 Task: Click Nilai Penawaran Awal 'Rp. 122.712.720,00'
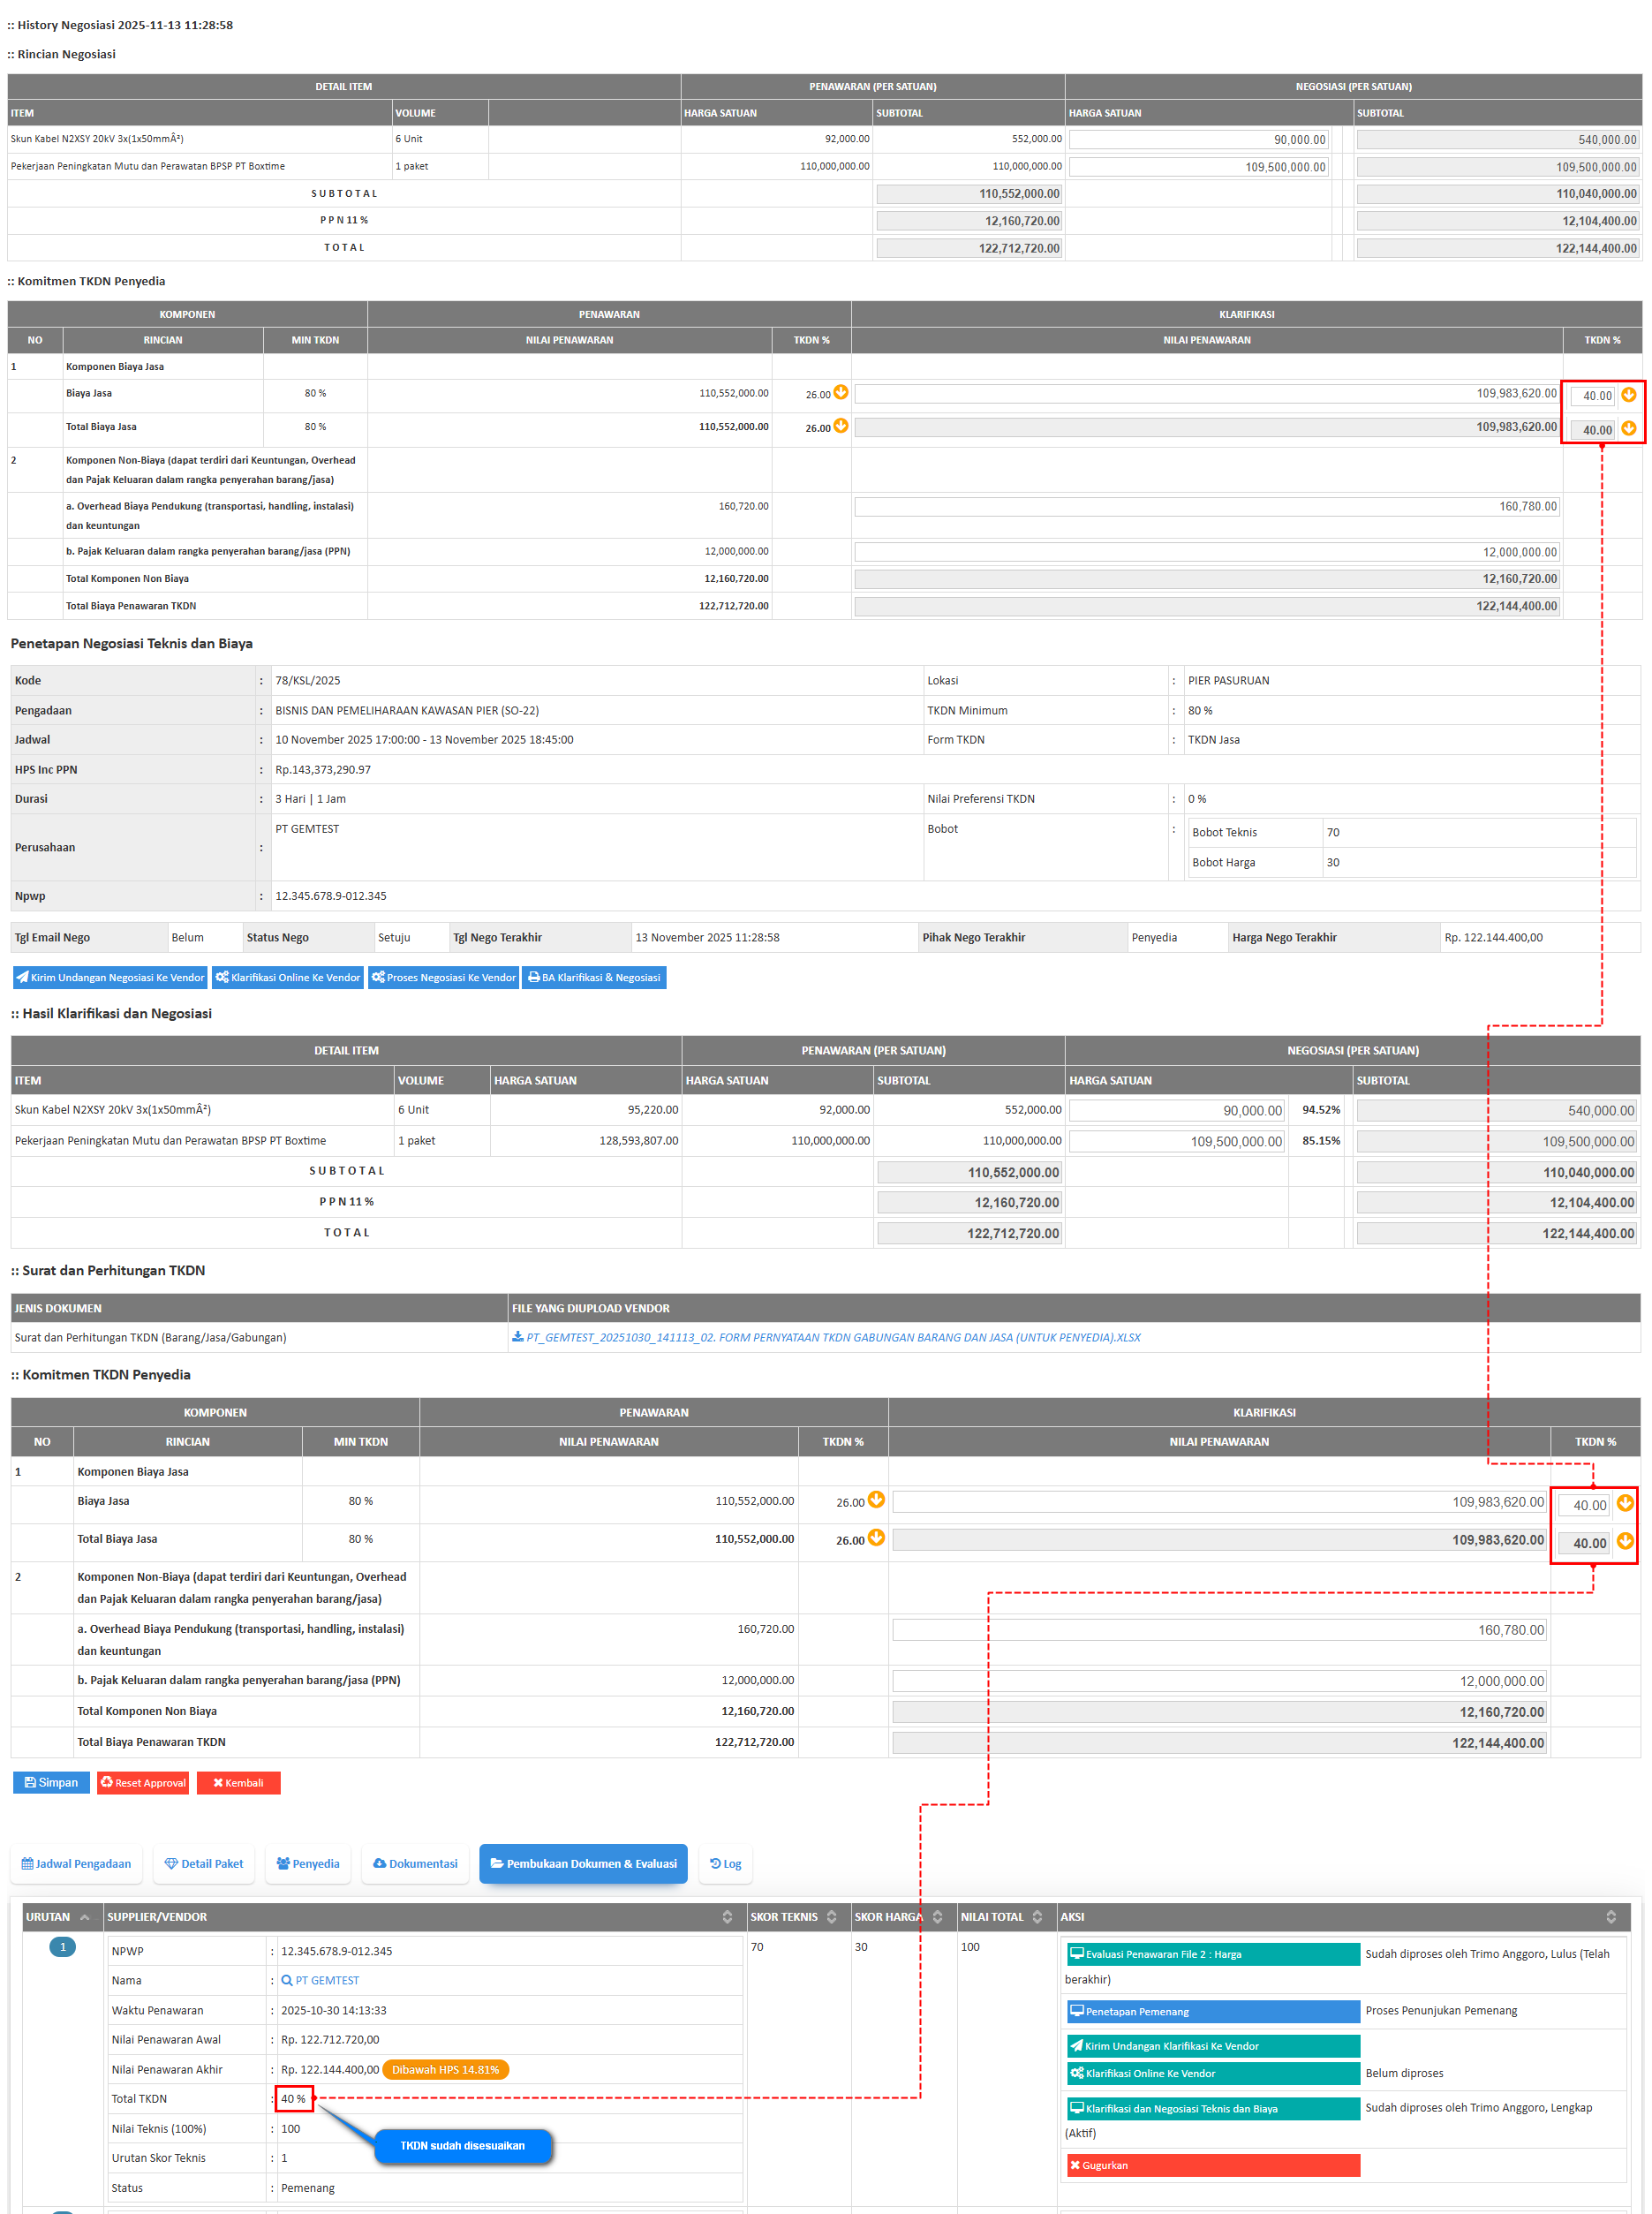pos(330,2040)
